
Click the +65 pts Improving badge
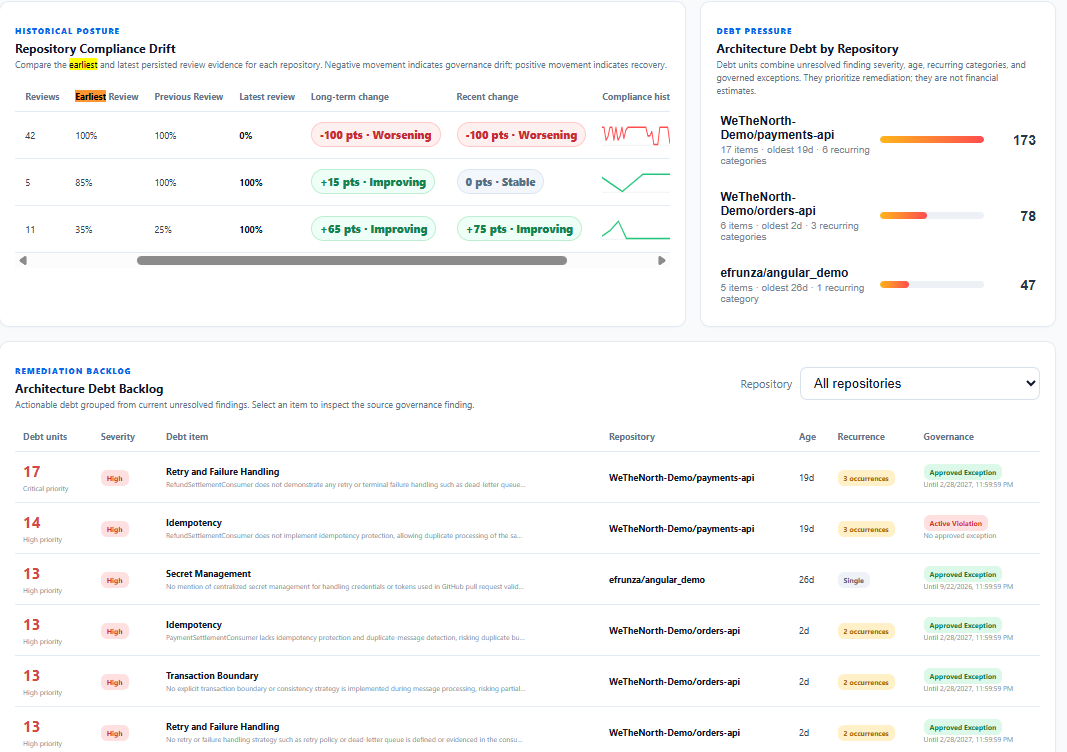click(374, 229)
